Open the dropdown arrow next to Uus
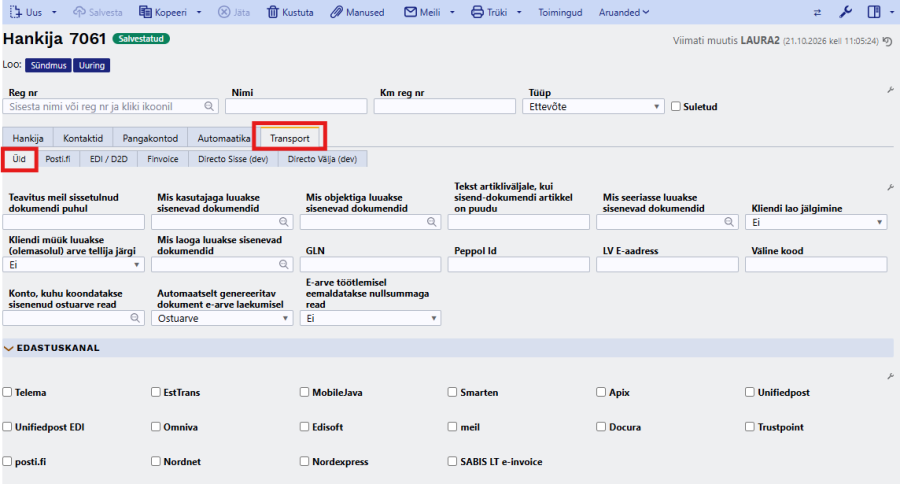This screenshot has height=484, width=900. pos(54,12)
